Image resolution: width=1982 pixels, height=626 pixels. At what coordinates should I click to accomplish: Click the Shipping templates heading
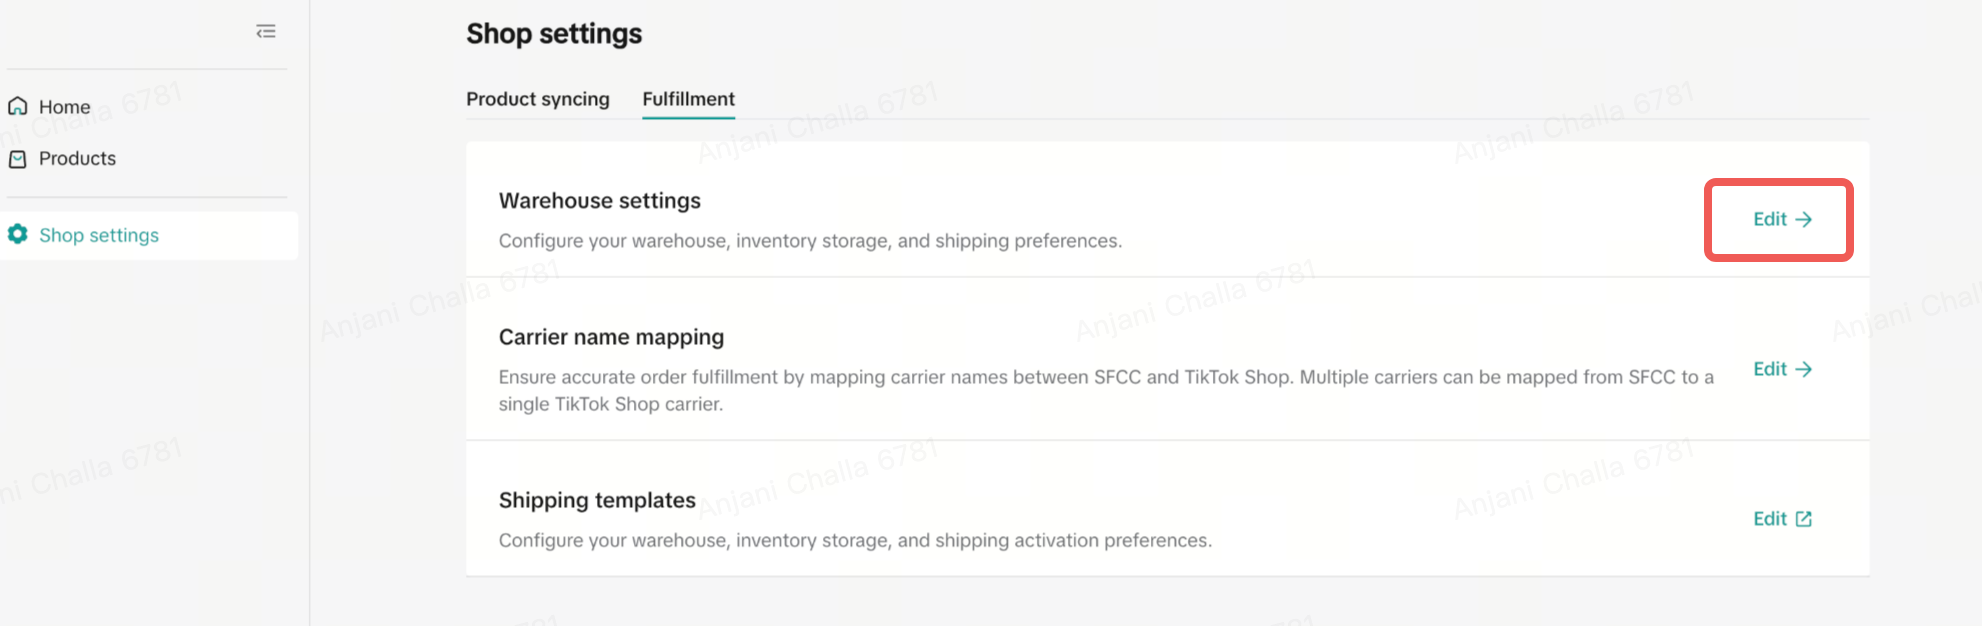597,500
